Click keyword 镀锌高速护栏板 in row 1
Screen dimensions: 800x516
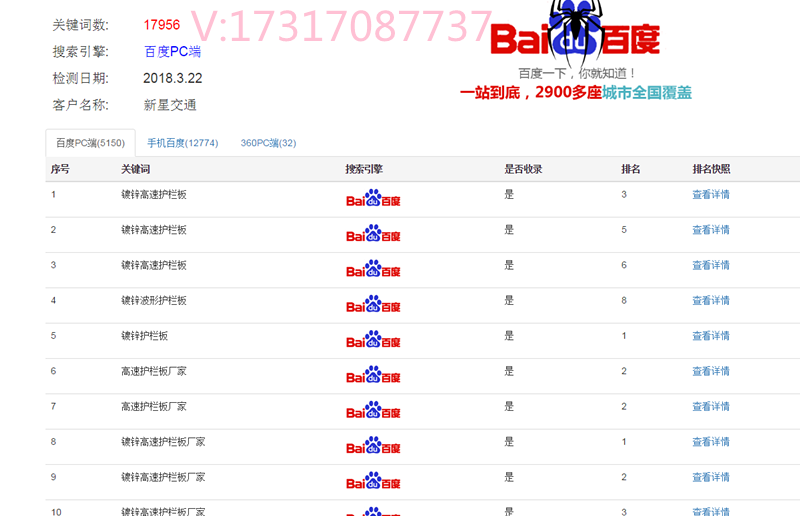[154, 194]
